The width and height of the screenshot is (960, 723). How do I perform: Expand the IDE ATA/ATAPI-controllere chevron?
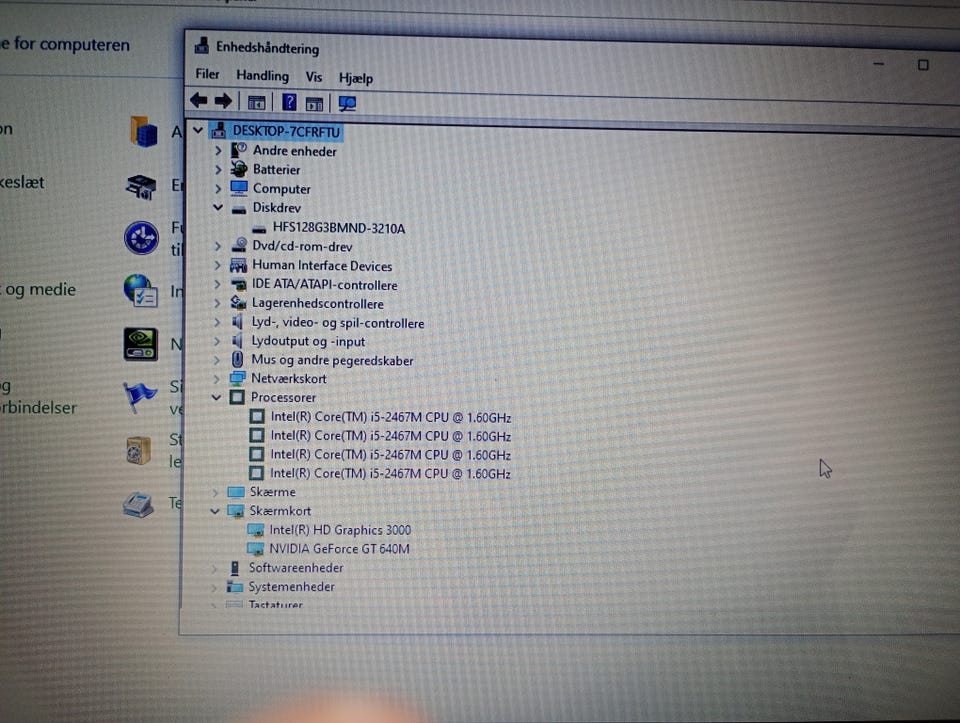pos(217,284)
